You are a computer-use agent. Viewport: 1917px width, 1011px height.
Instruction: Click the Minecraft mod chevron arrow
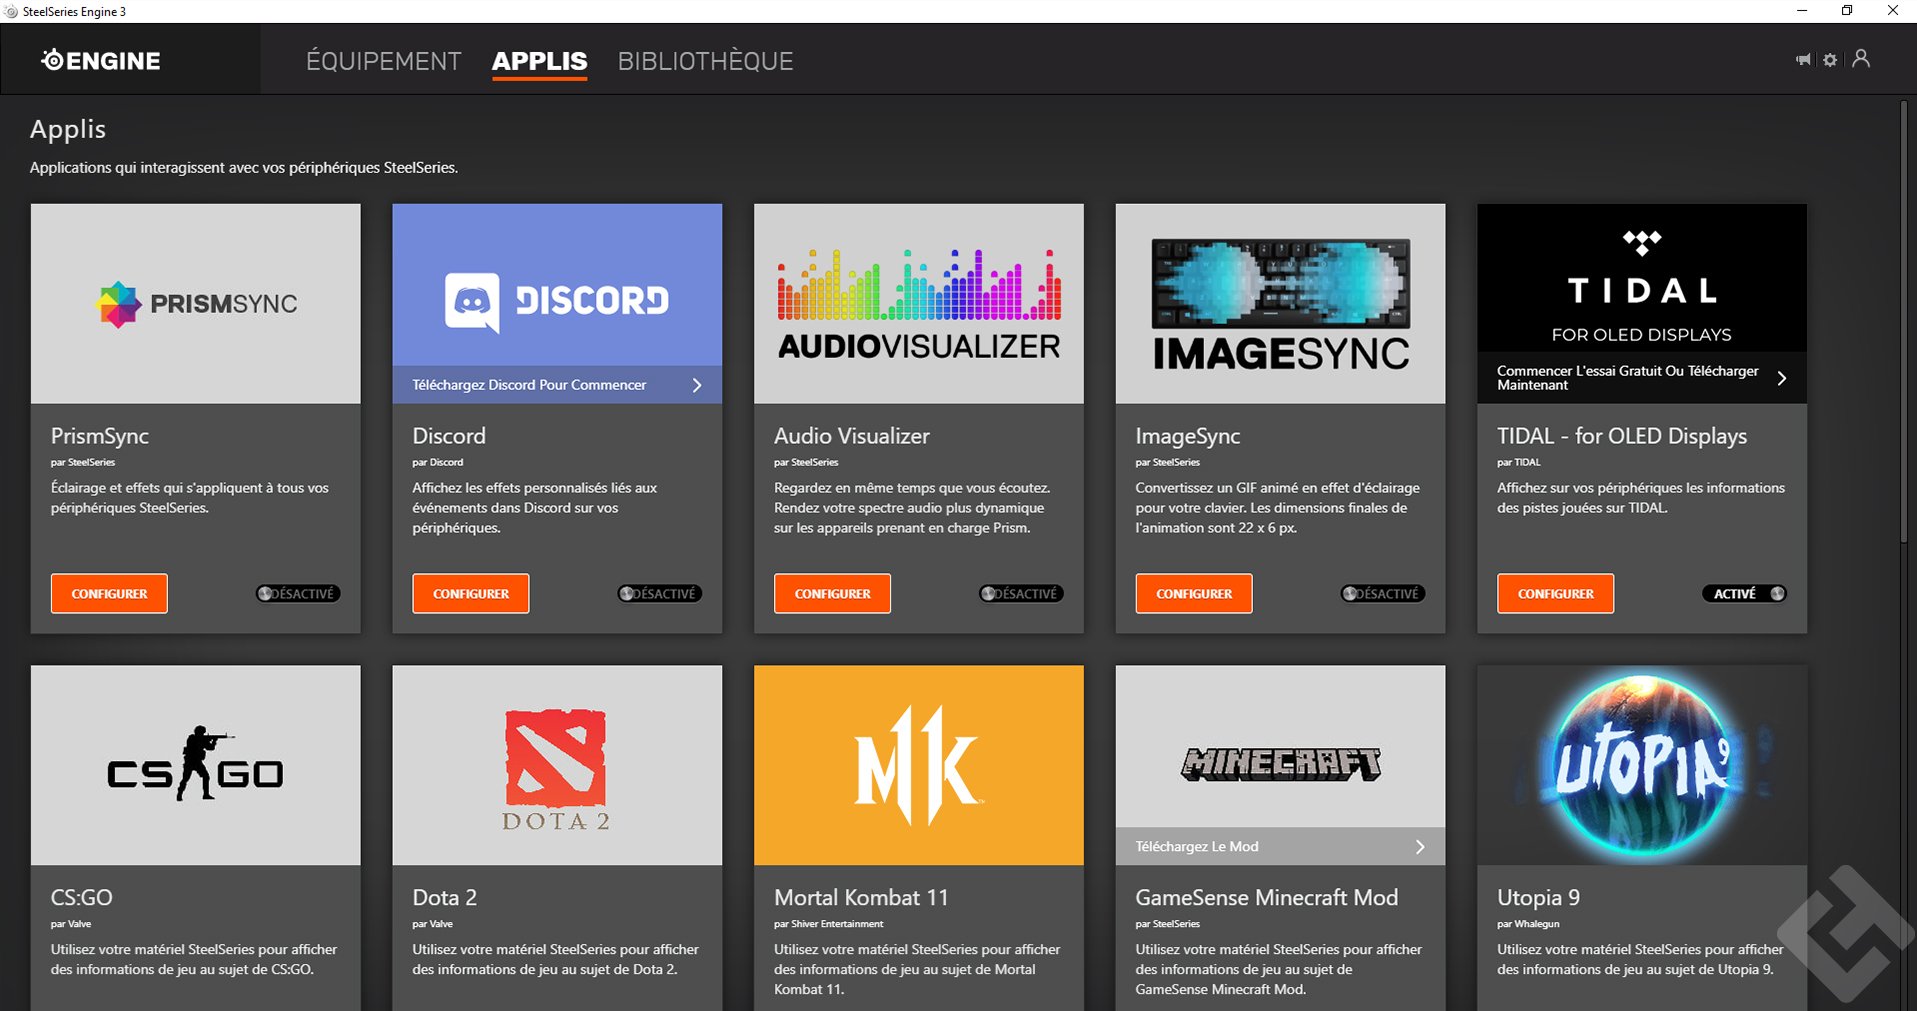[x=1420, y=847]
